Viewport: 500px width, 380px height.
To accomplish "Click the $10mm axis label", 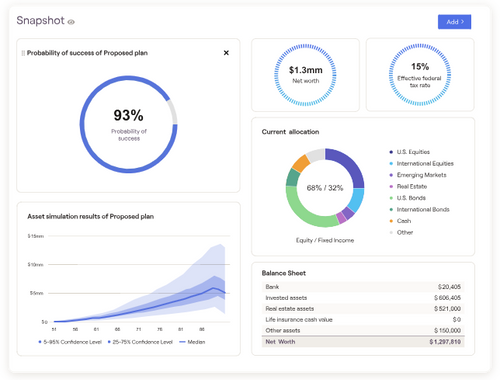I will click(36, 265).
